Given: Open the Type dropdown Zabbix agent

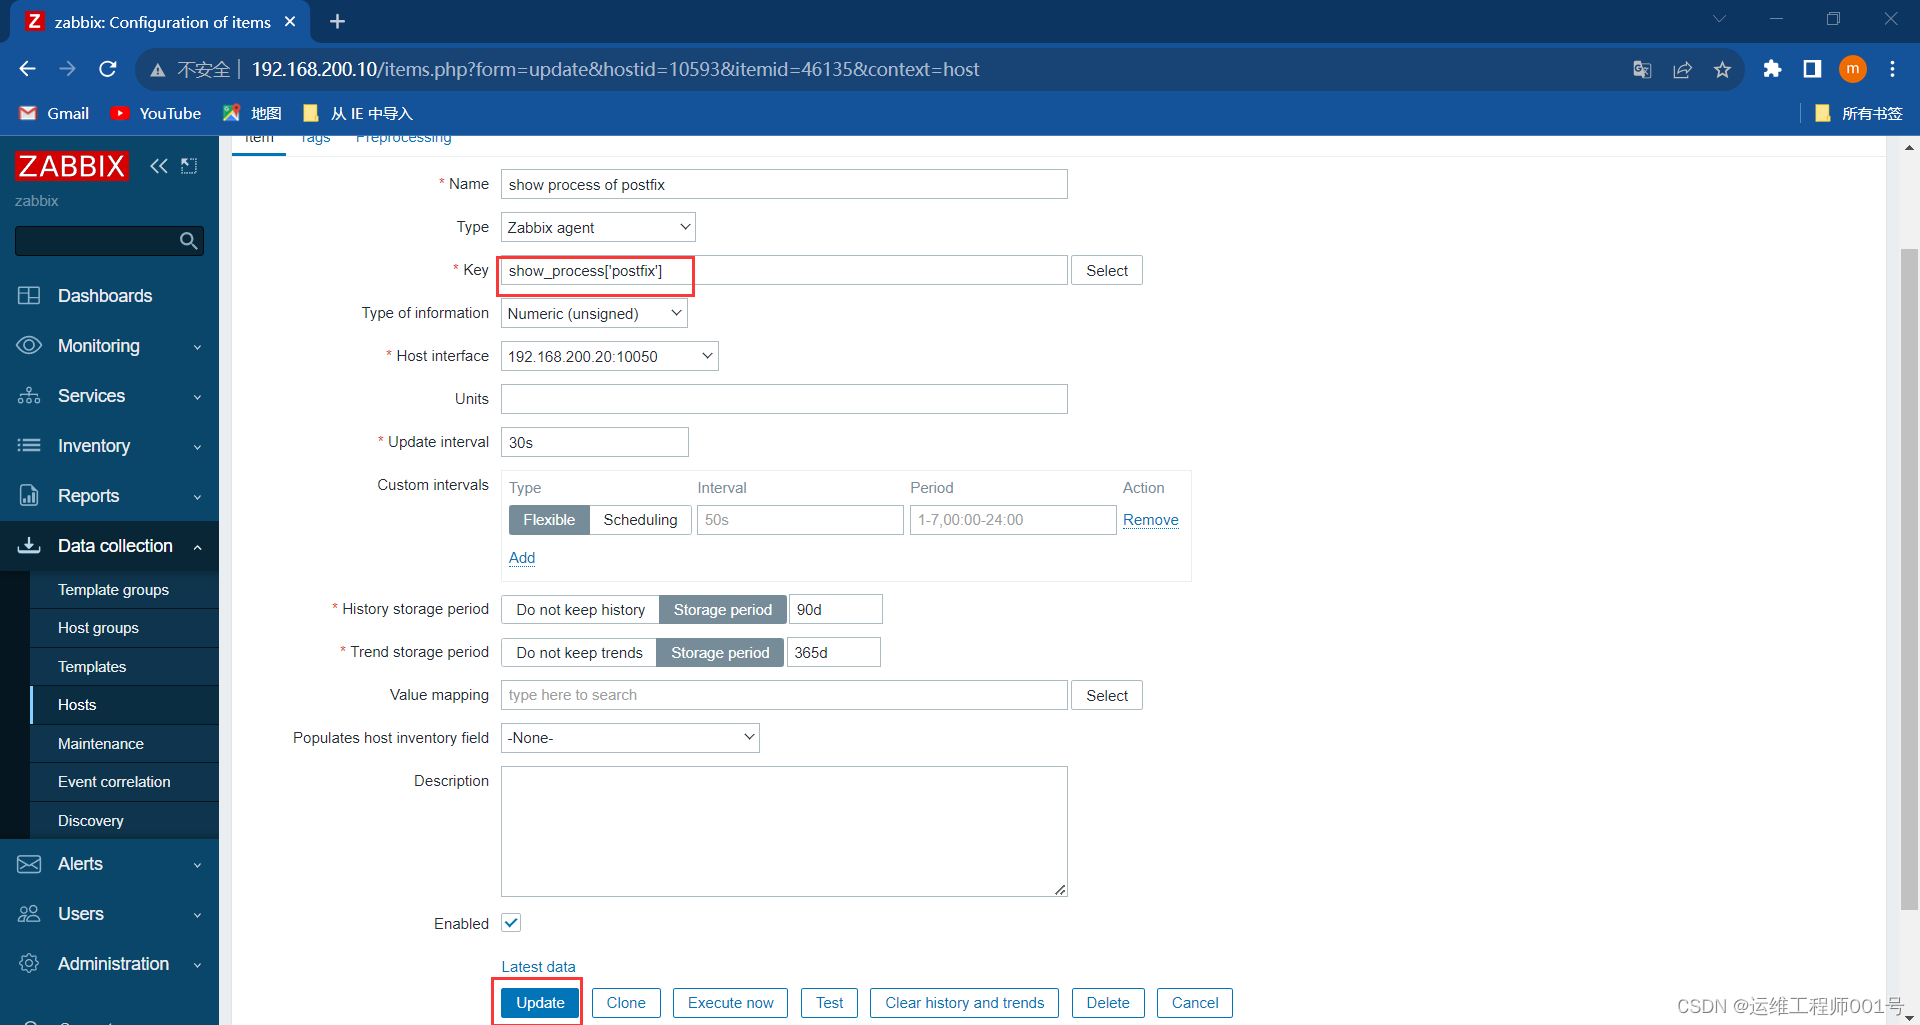Looking at the screenshot, I should [x=598, y=228].
